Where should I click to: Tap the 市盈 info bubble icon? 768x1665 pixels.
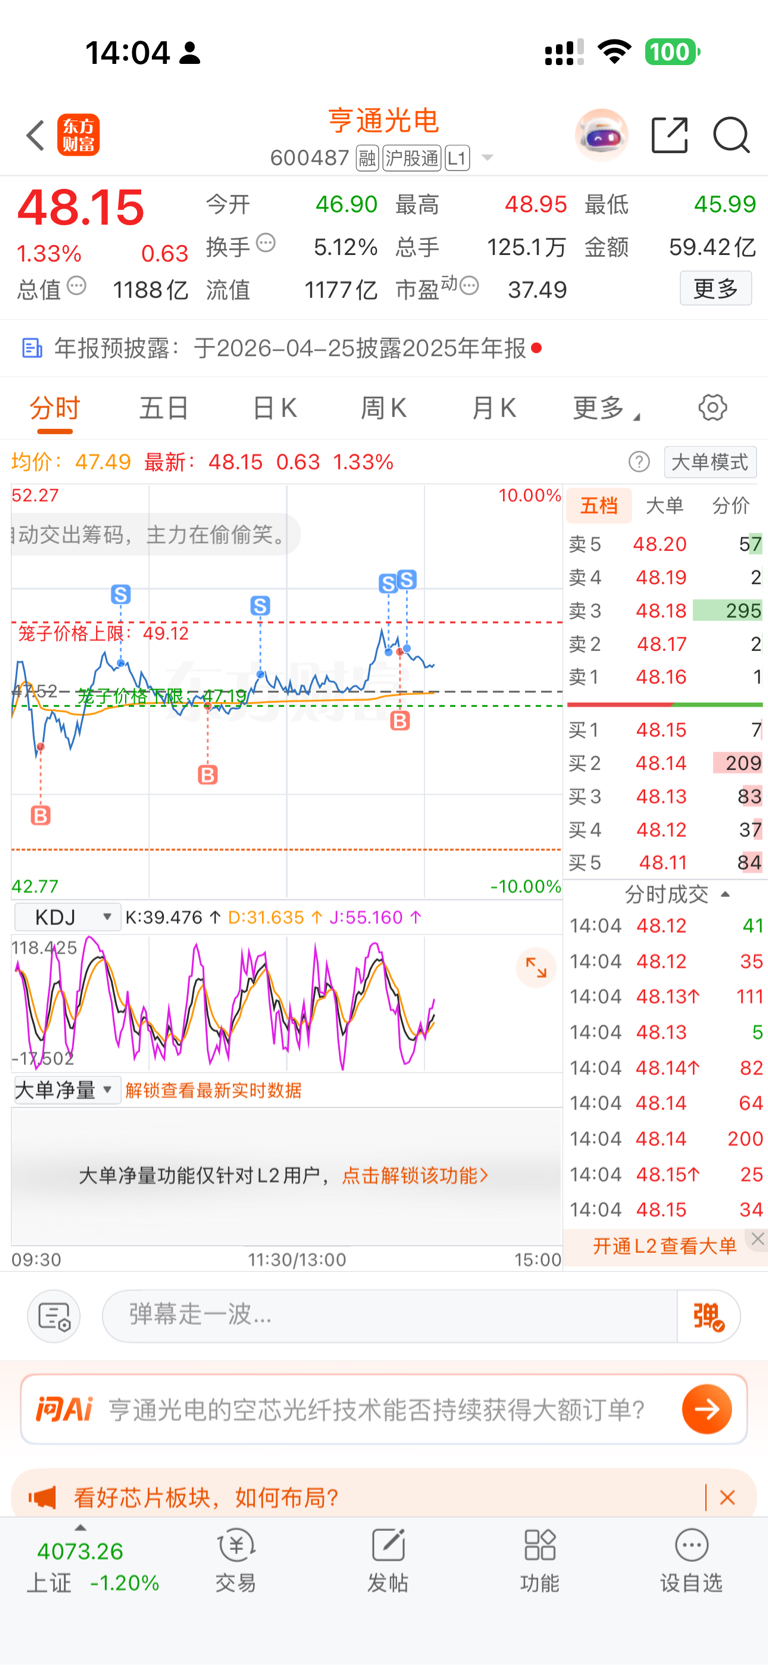pyautogui.click(x=469, y=286)
